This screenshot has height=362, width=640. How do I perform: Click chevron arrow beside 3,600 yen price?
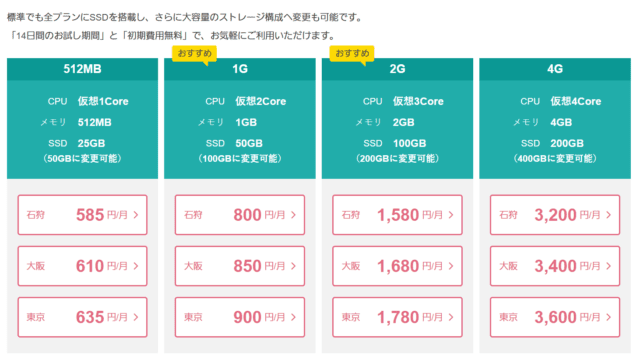point(609,317)
